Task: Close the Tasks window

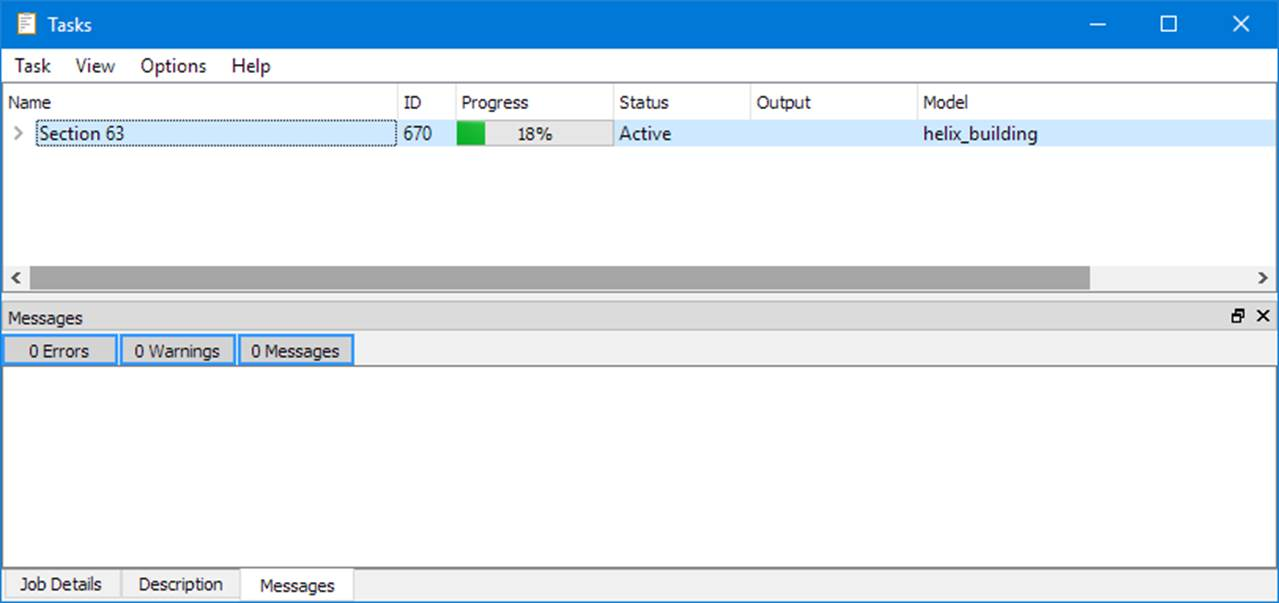Action: 1241,24
